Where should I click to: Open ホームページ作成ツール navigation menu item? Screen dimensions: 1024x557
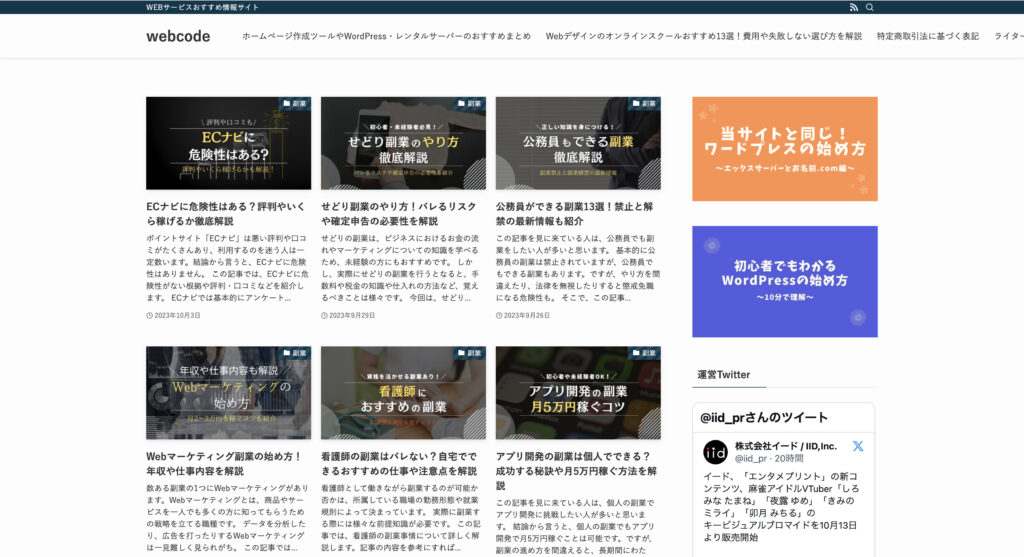(386, 36)
